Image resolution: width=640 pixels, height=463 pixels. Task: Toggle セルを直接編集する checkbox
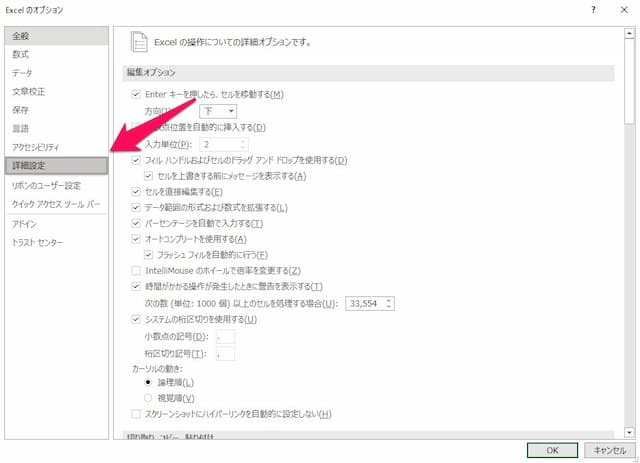pos(136,191)
